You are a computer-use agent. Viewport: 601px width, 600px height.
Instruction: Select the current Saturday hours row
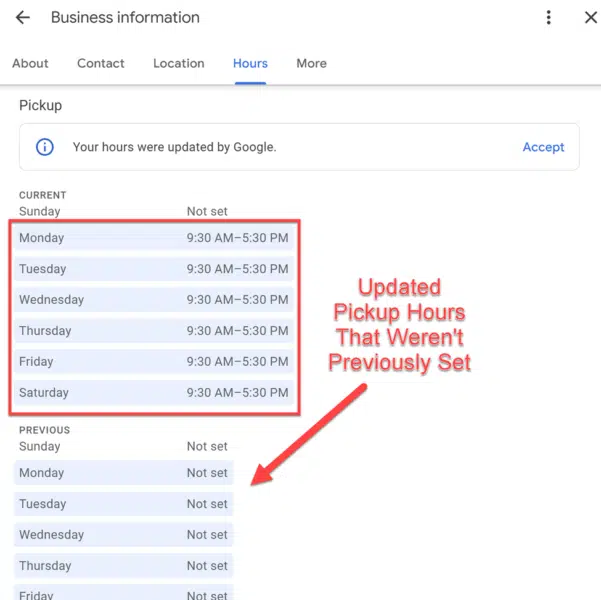pos(155,393)
